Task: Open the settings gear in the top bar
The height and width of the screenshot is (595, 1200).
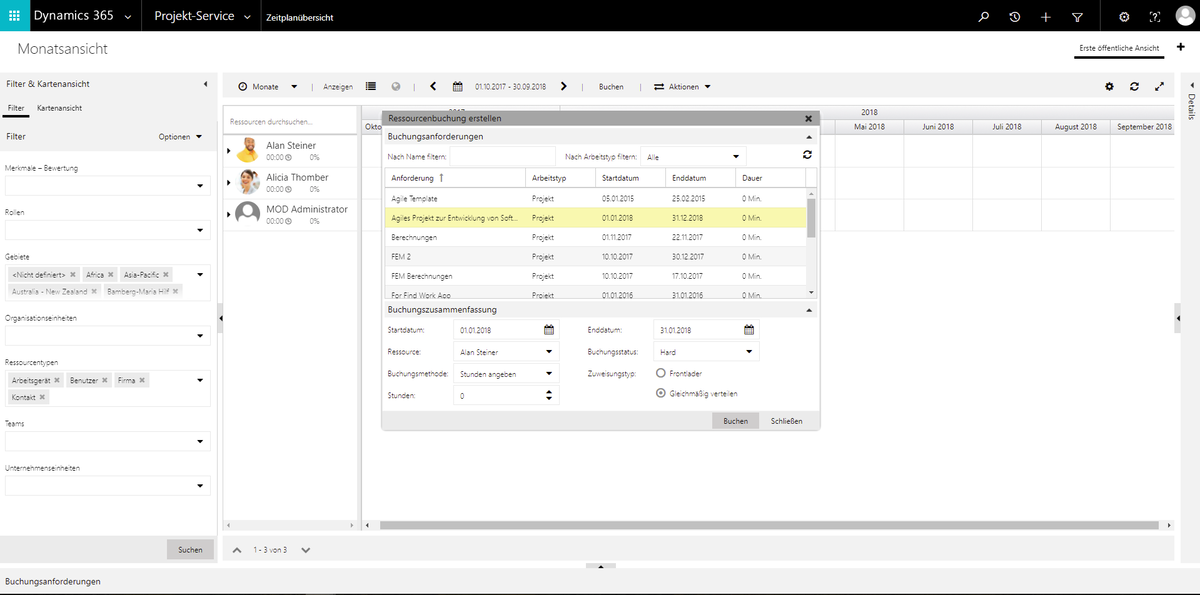Action: click(1124, 17)
